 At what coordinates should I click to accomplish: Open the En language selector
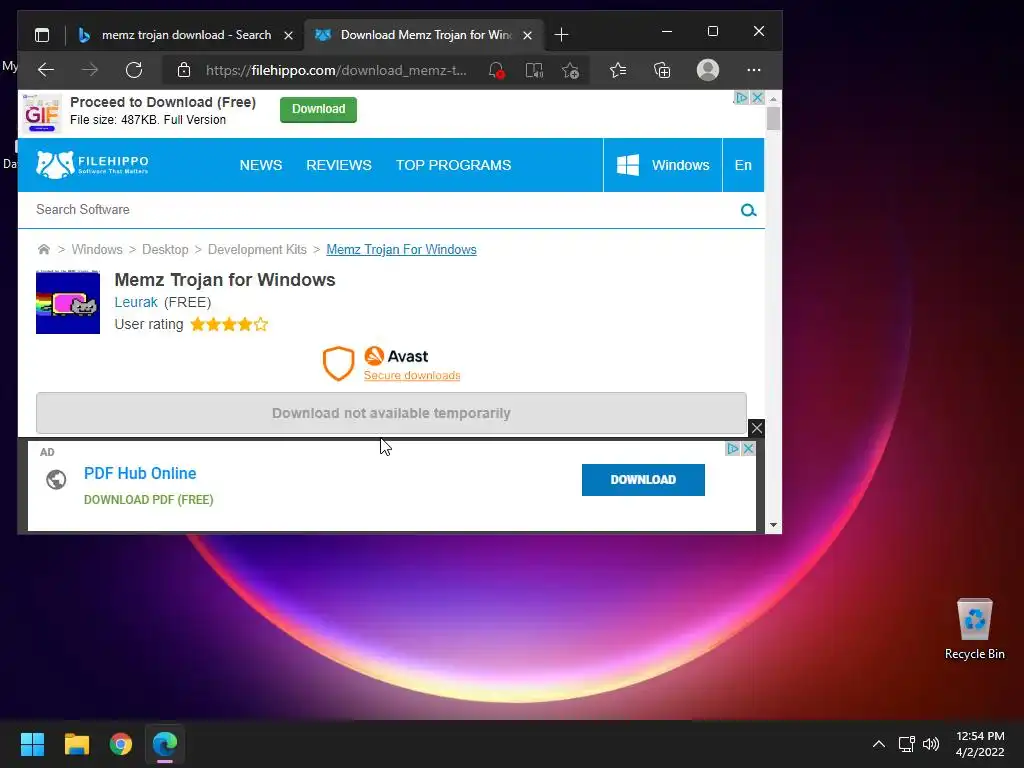(x=743, y=165)
